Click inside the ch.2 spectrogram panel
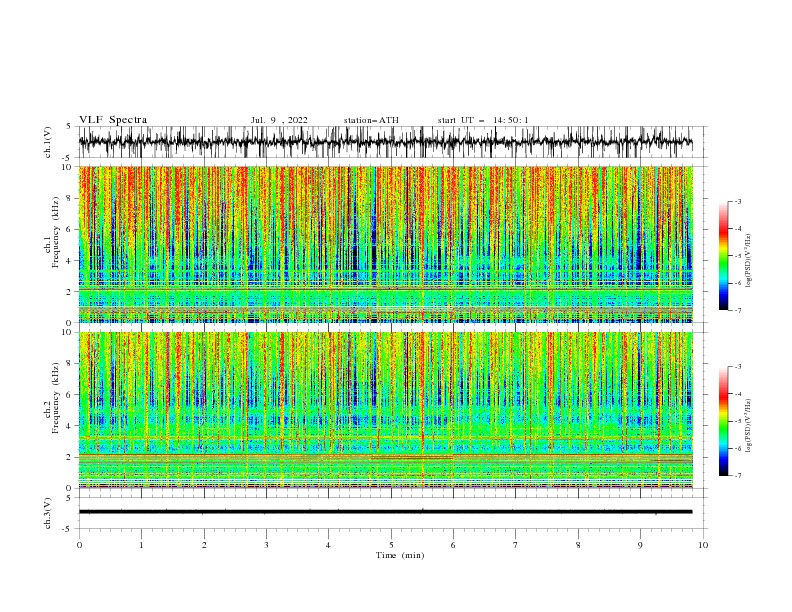792x612 pixels. tap(385, 410)
